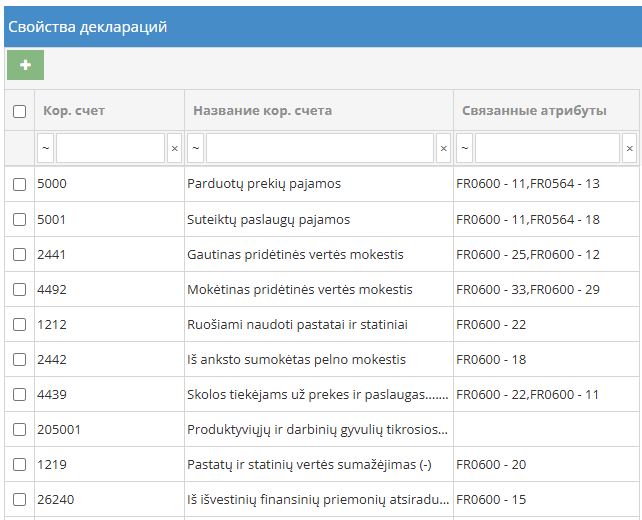Click attributes FR0600 - 11,FR0564 - 18
The width and height of the screenshot is (642, 520).
click(528, 220)
